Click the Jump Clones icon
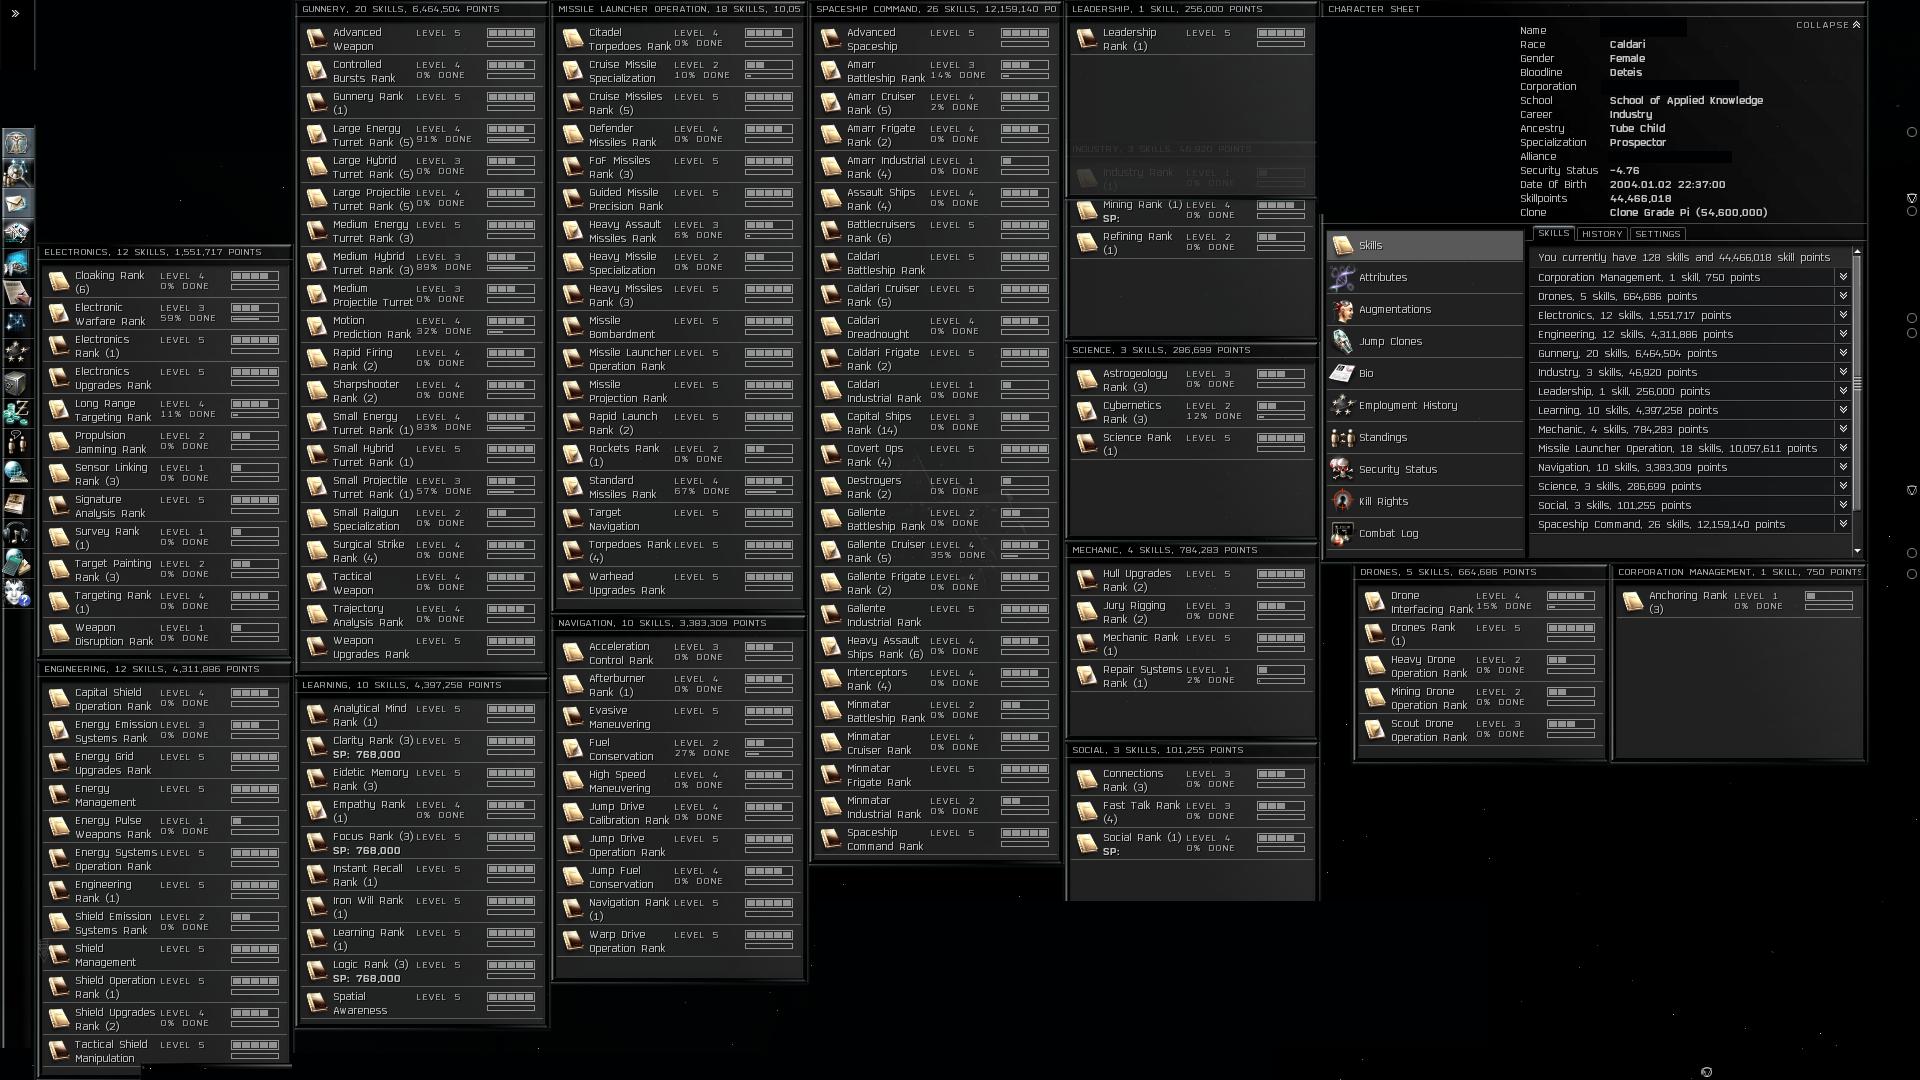 click(1342, 342)
